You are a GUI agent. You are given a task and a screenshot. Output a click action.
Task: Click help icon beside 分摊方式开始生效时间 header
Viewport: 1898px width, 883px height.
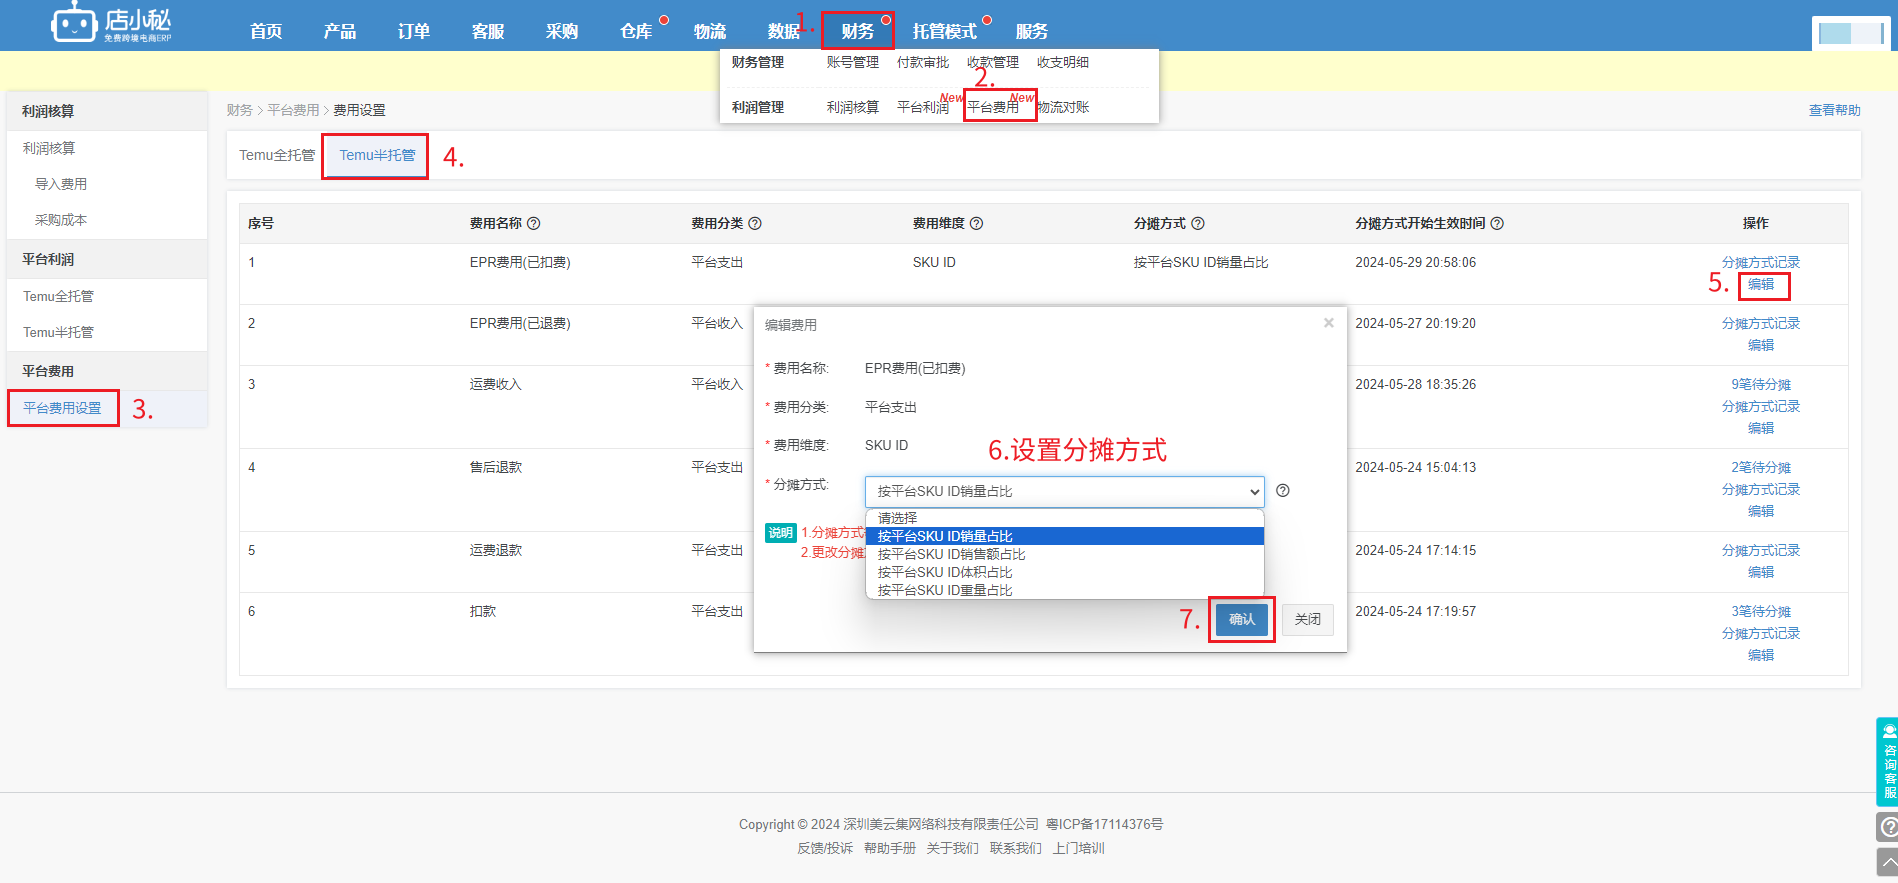click(1497, 224)
